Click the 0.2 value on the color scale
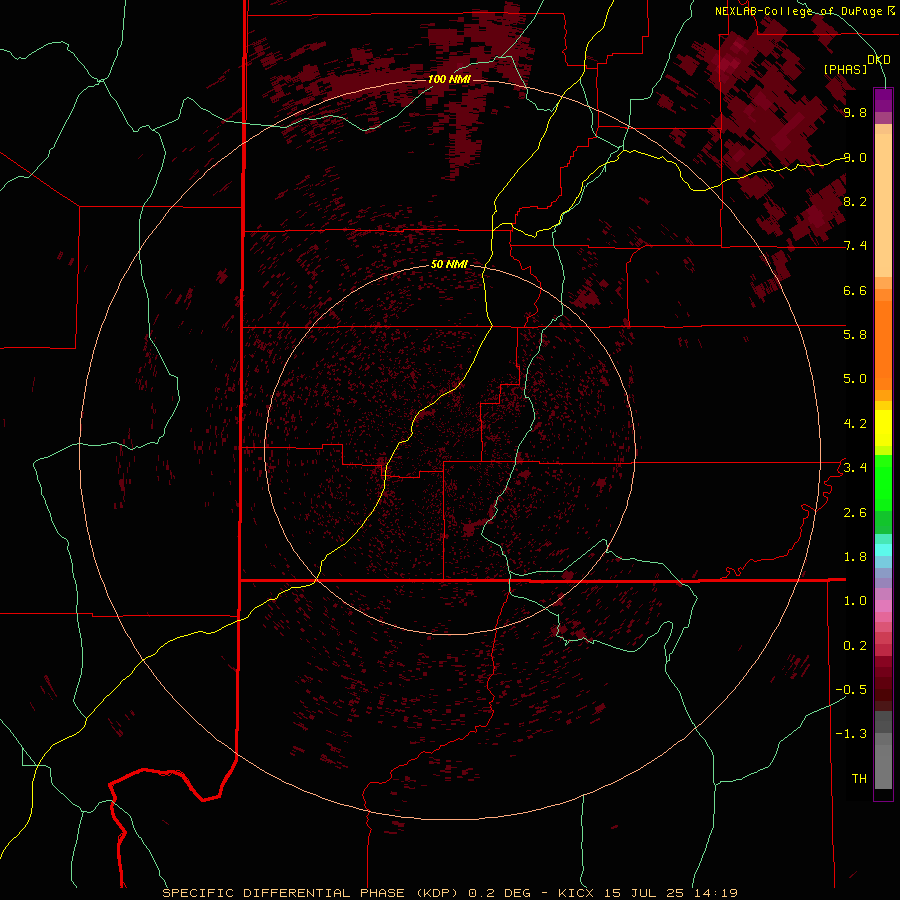Screen dimensions: 900x900 pyautogui.click(x=855, y=645)
